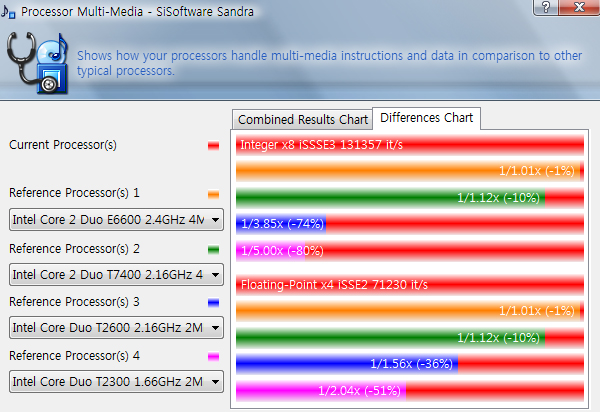600x412 pixels.
Task: Click the Reference Processor(s) 1 label
Action: (74, 193)
